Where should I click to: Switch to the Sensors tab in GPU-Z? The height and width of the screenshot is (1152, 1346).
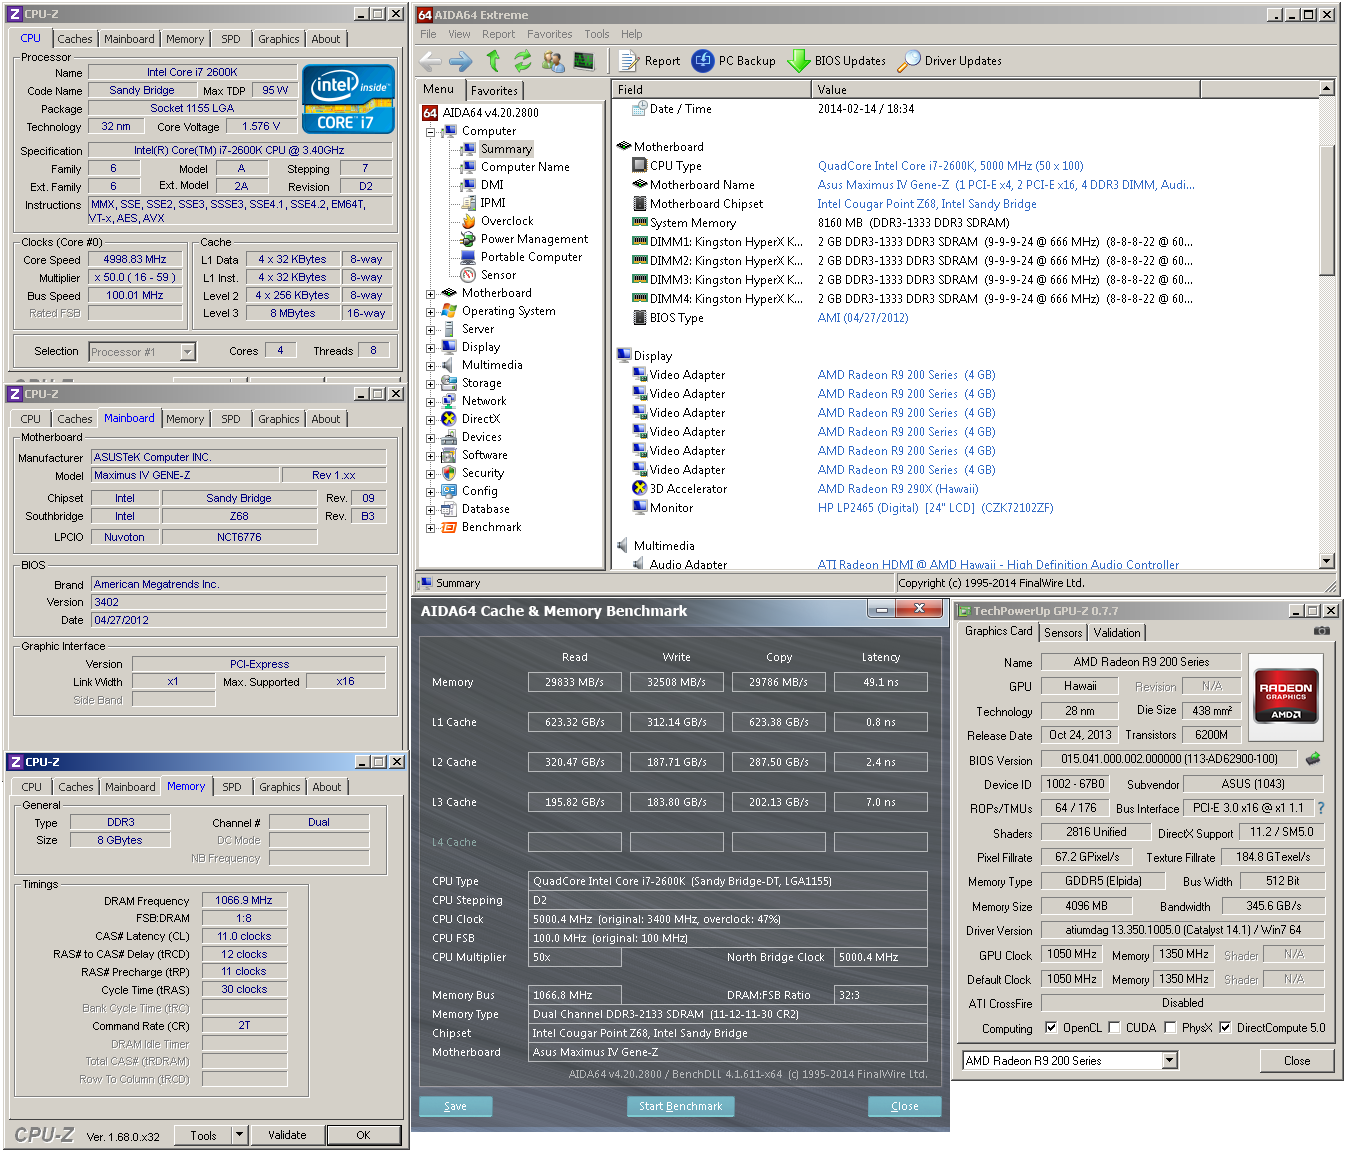(x=1063, y=633)
